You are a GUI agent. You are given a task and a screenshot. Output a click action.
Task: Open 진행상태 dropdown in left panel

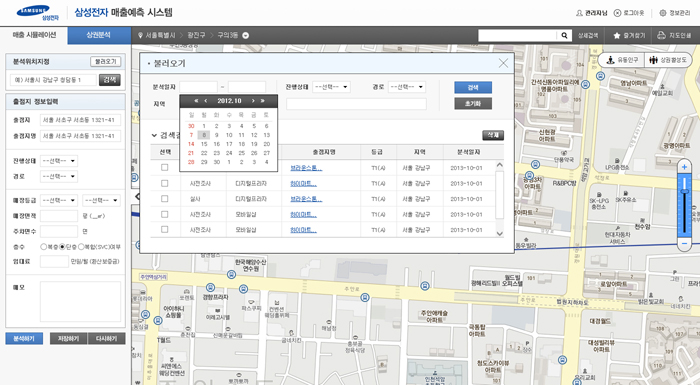click(x=58, y=161)
